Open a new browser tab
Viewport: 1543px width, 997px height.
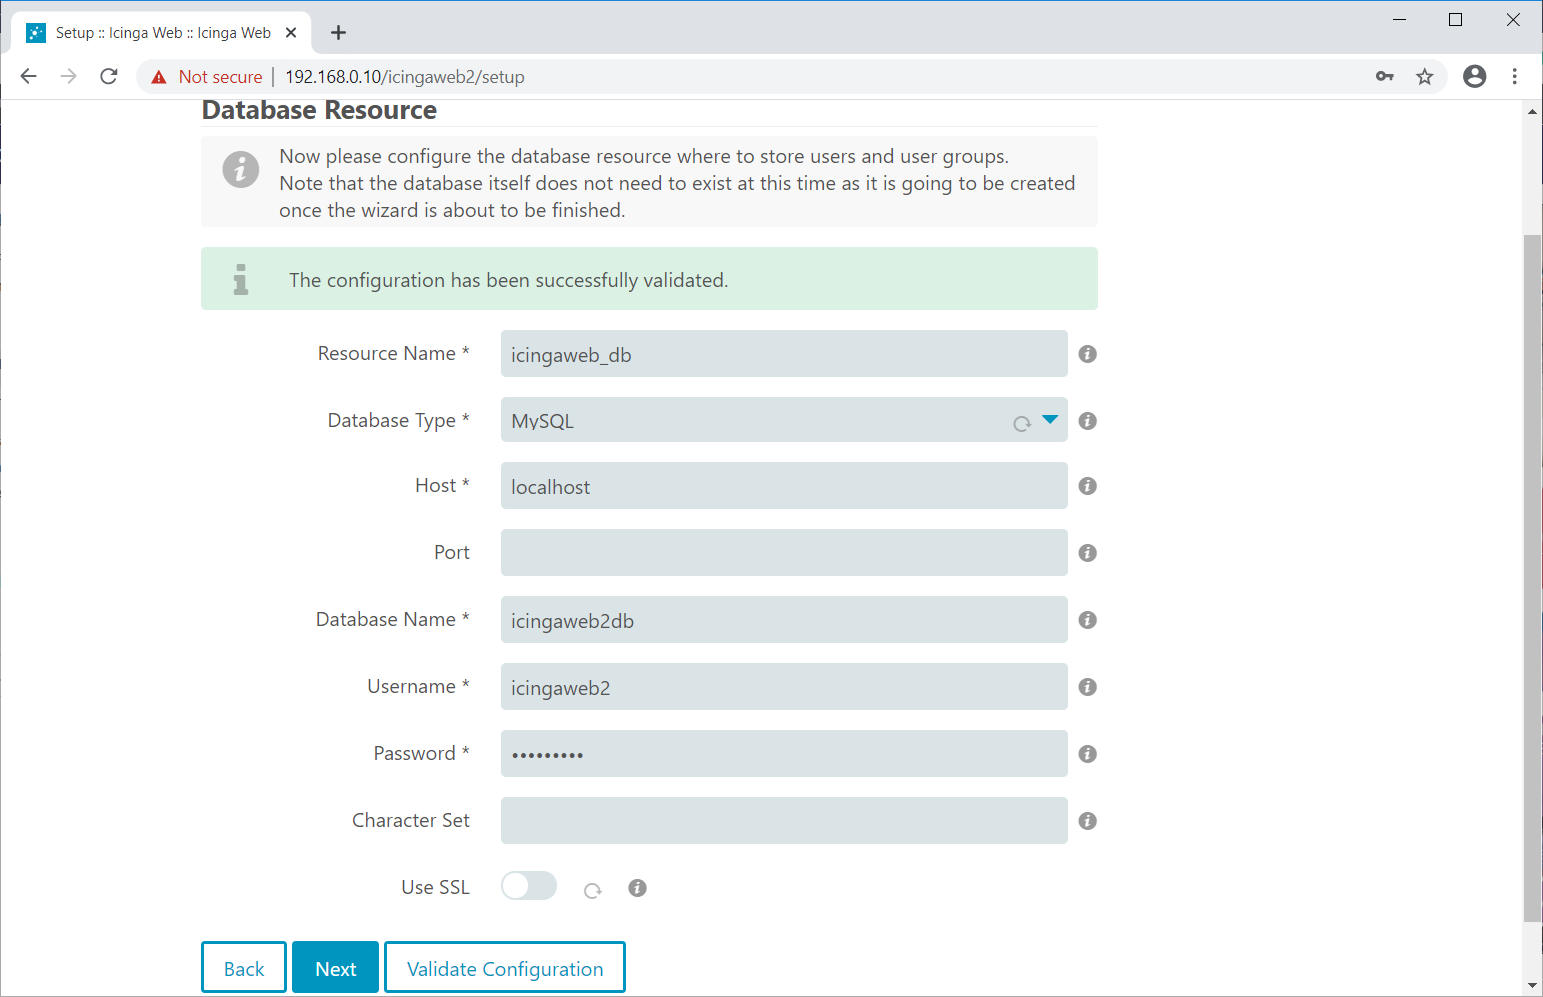point(338,33)
